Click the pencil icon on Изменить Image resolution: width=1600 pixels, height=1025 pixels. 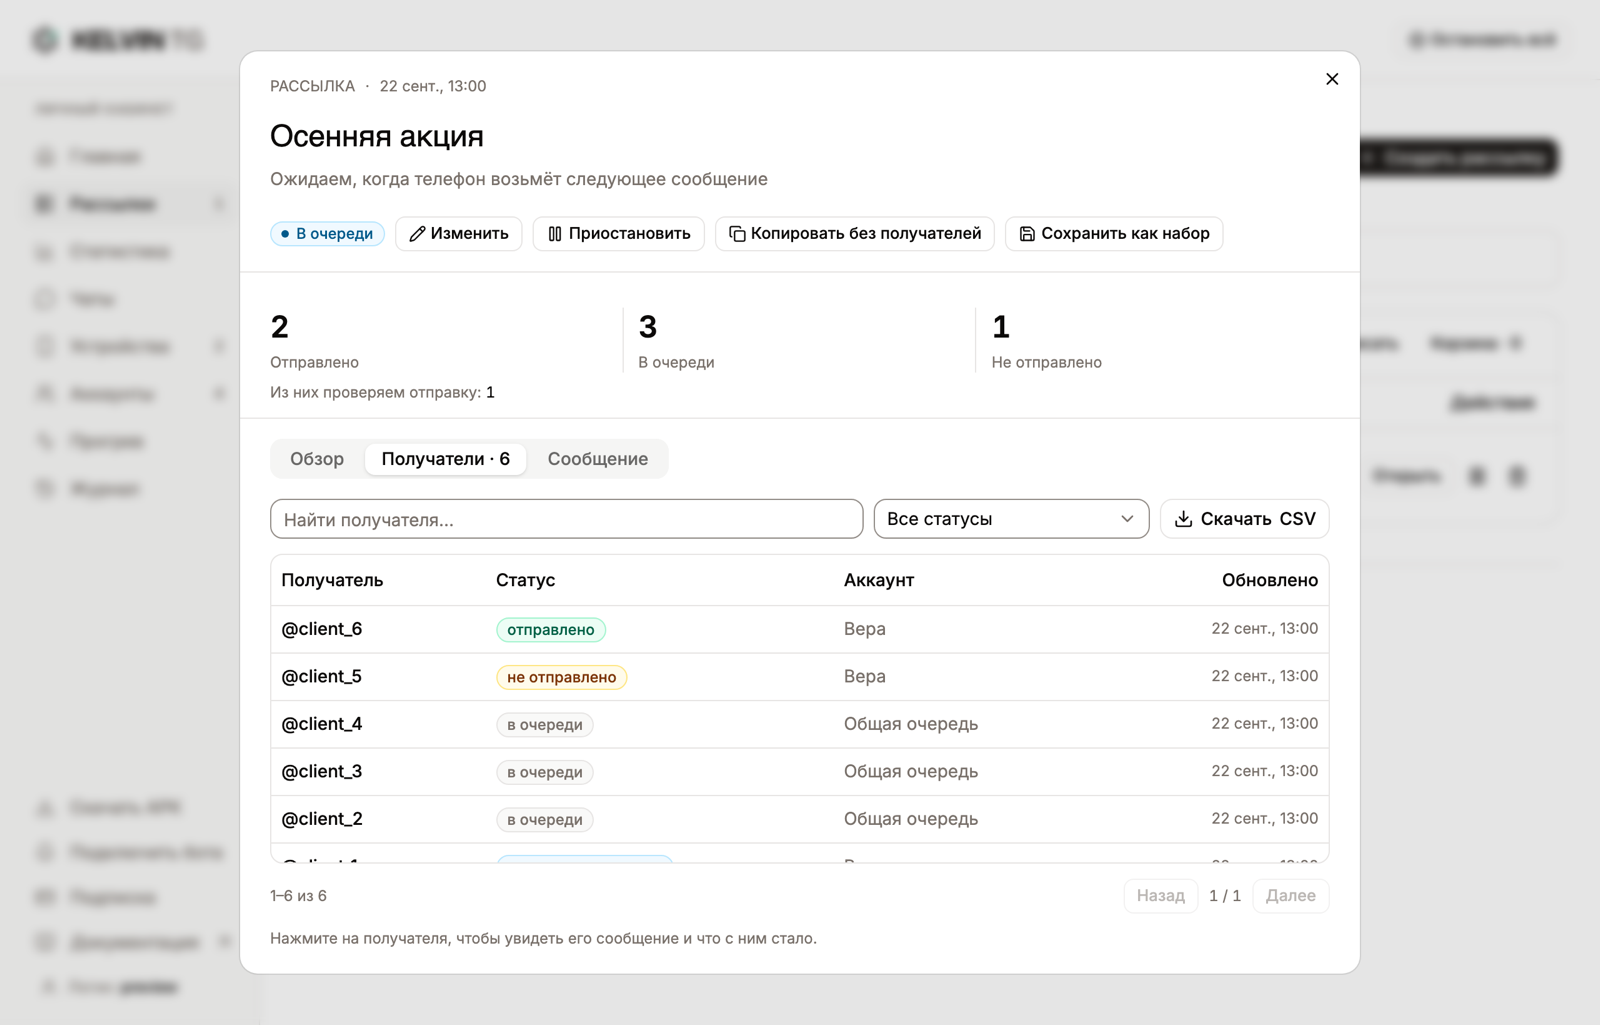click(417, 234)
